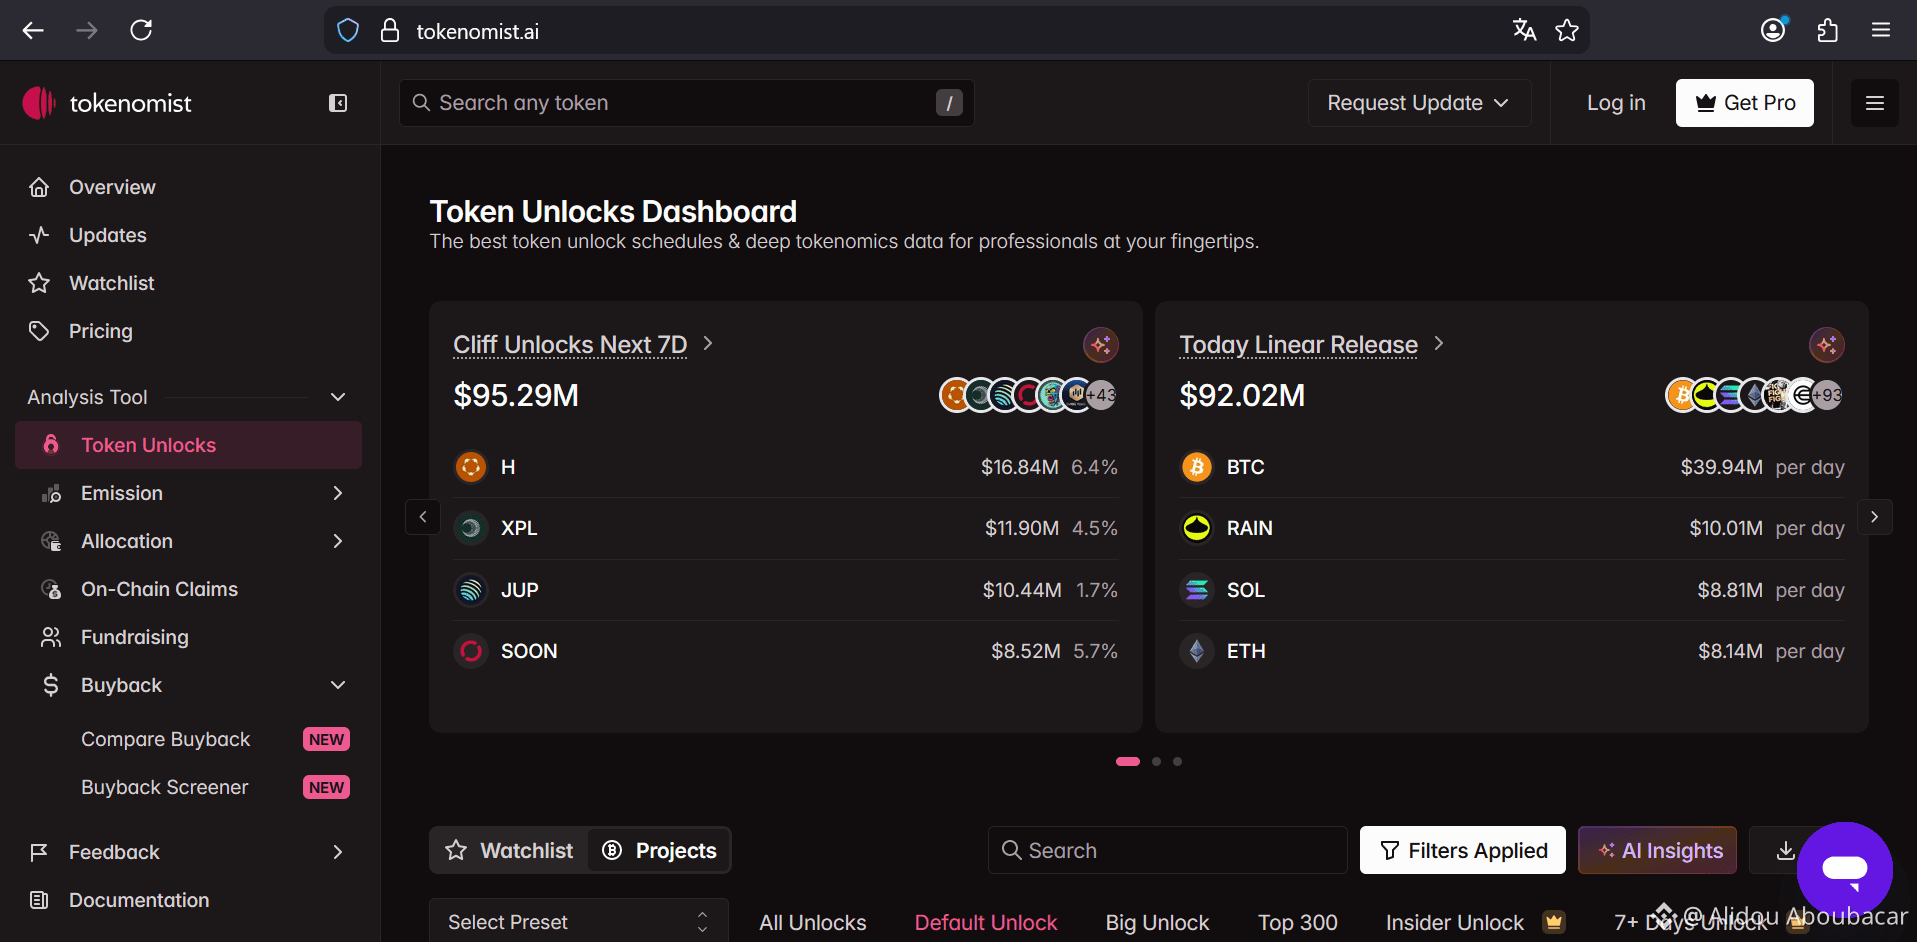This screenshot has width=1917, height=942.
Task: Expand the Feedback submenu
Action: [x=338, y=852]
